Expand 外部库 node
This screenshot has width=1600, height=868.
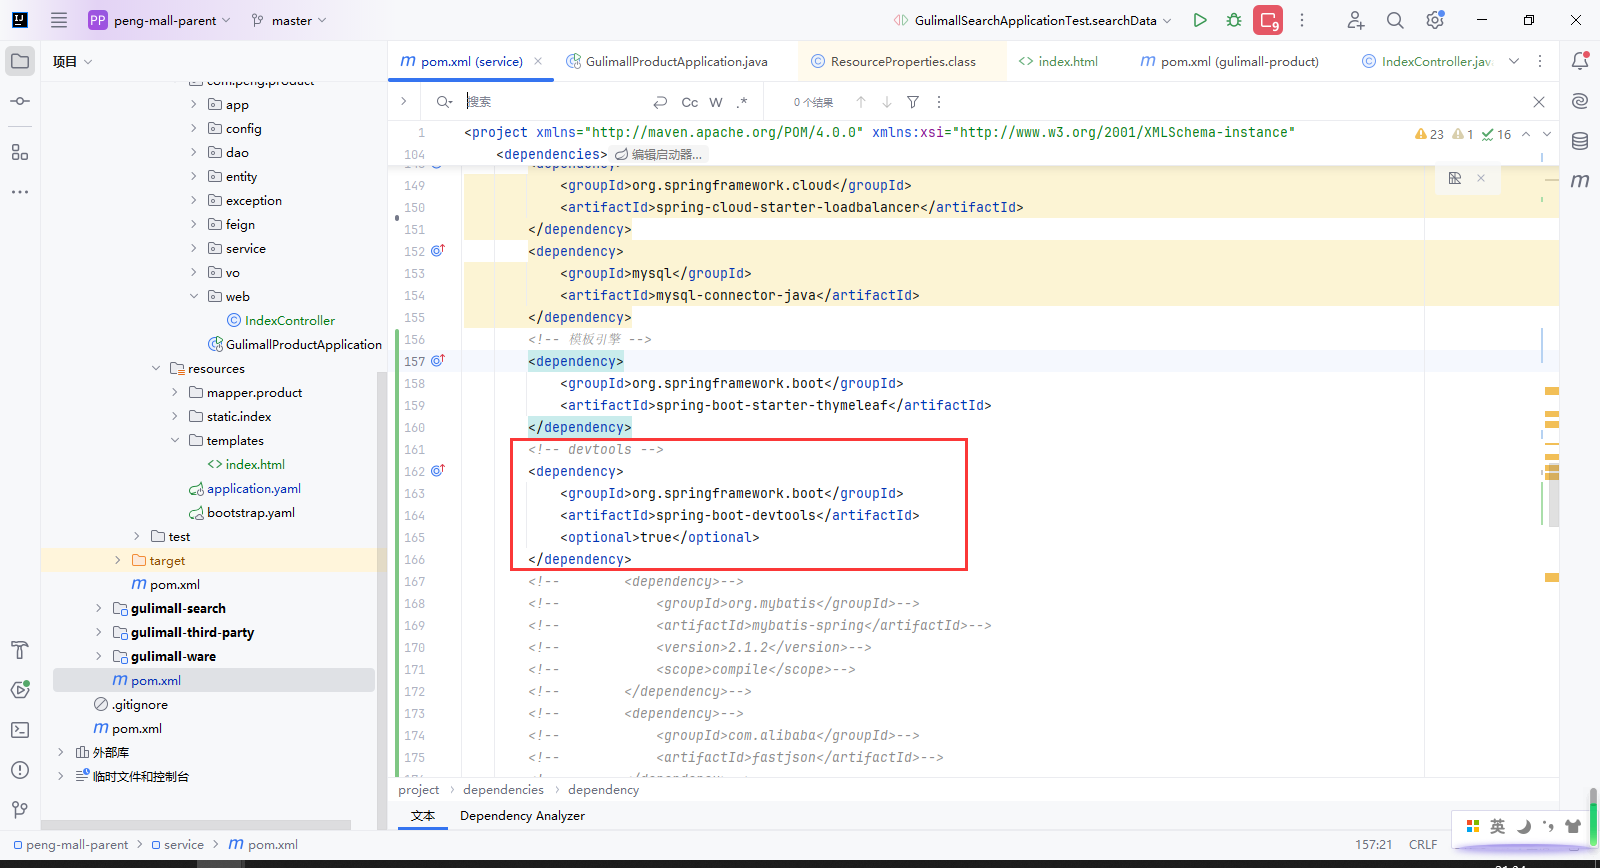coord(60,752)
